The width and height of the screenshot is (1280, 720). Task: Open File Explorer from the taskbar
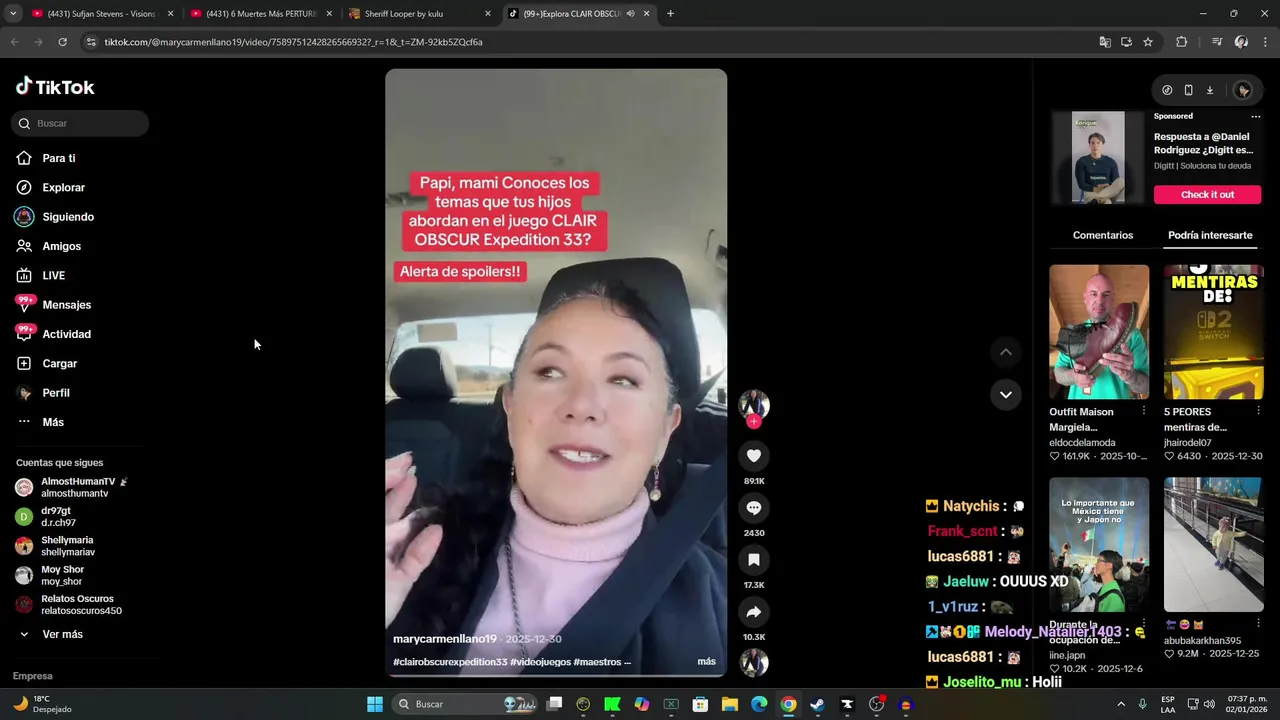point(729,704)
